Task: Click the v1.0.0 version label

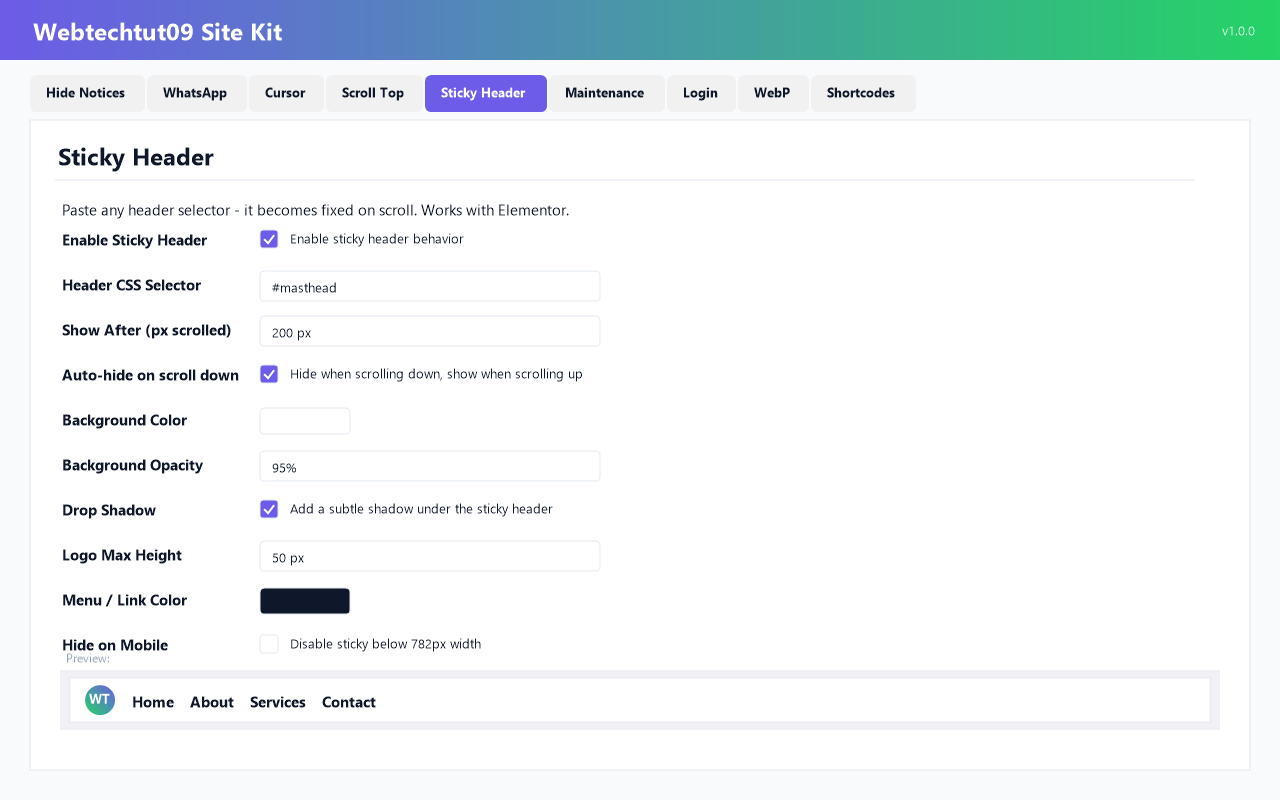Action: click(1238, 31)
